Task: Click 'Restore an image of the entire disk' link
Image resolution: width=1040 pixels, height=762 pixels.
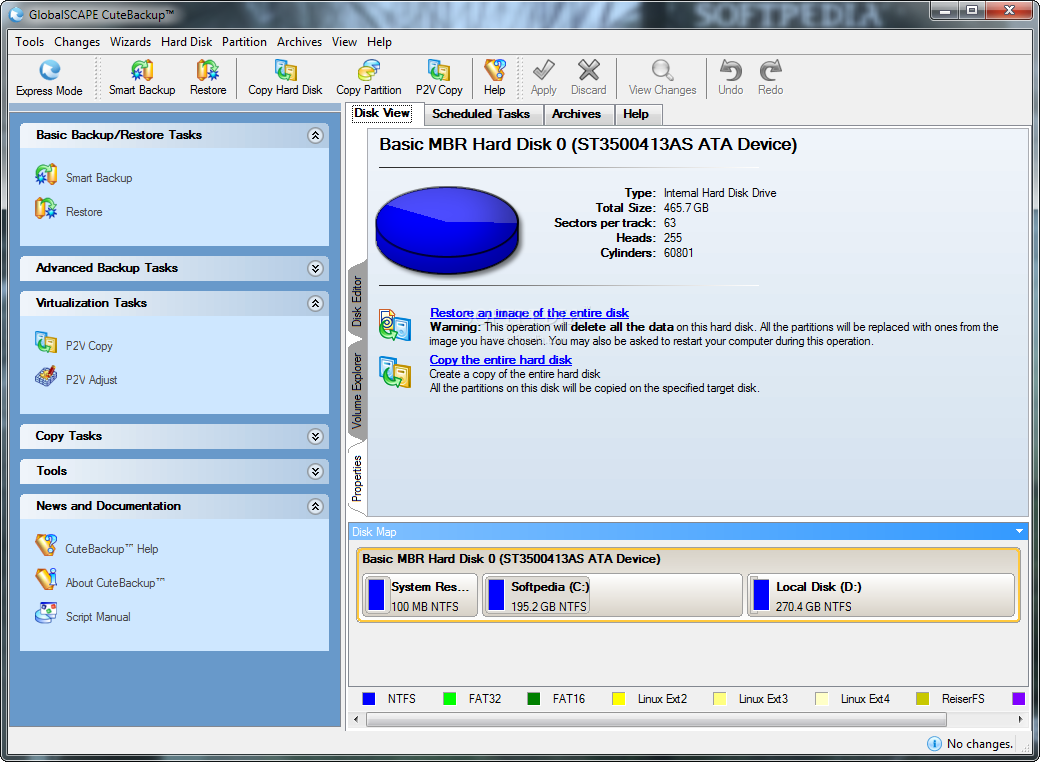Action: click(x=529, y=312)
